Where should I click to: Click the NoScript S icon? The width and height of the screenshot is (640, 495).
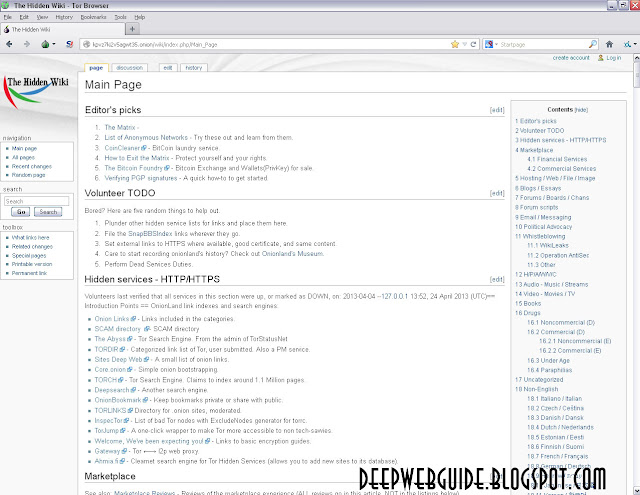click(x=69, y=44)
